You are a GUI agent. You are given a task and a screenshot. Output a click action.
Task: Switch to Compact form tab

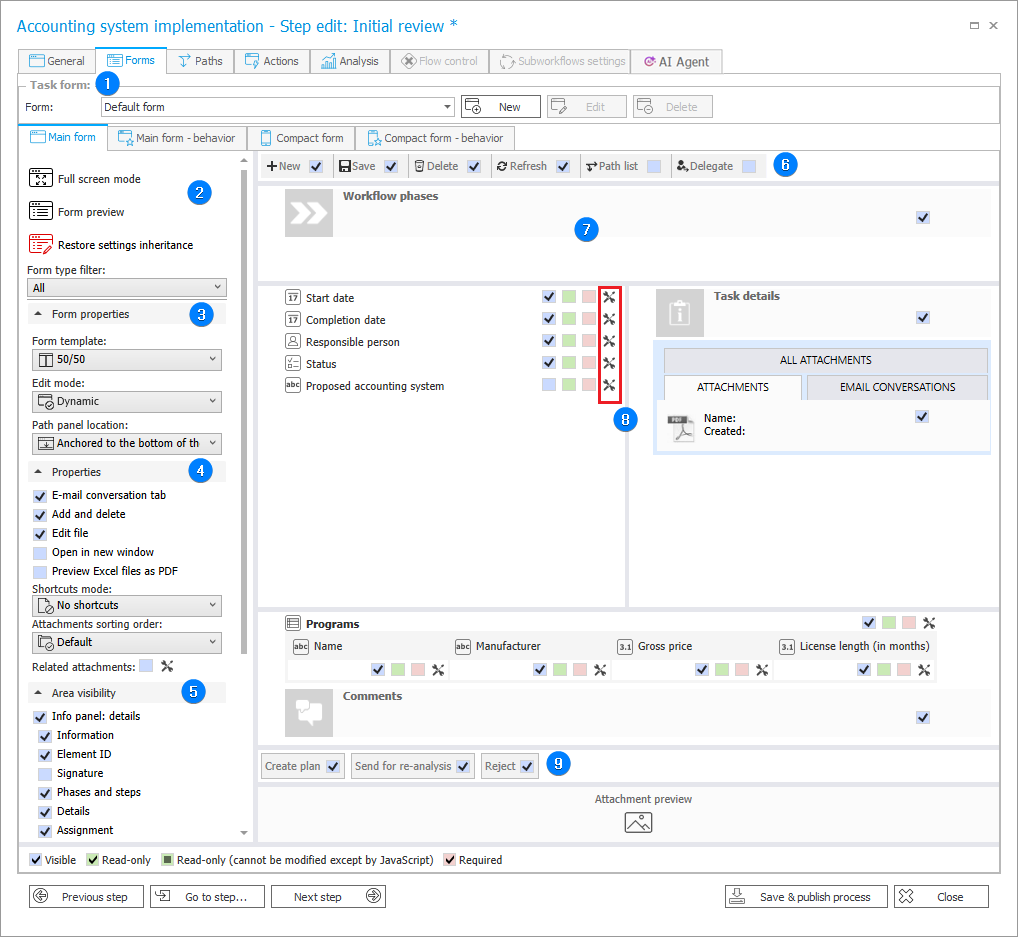click(x=301, y=138)
